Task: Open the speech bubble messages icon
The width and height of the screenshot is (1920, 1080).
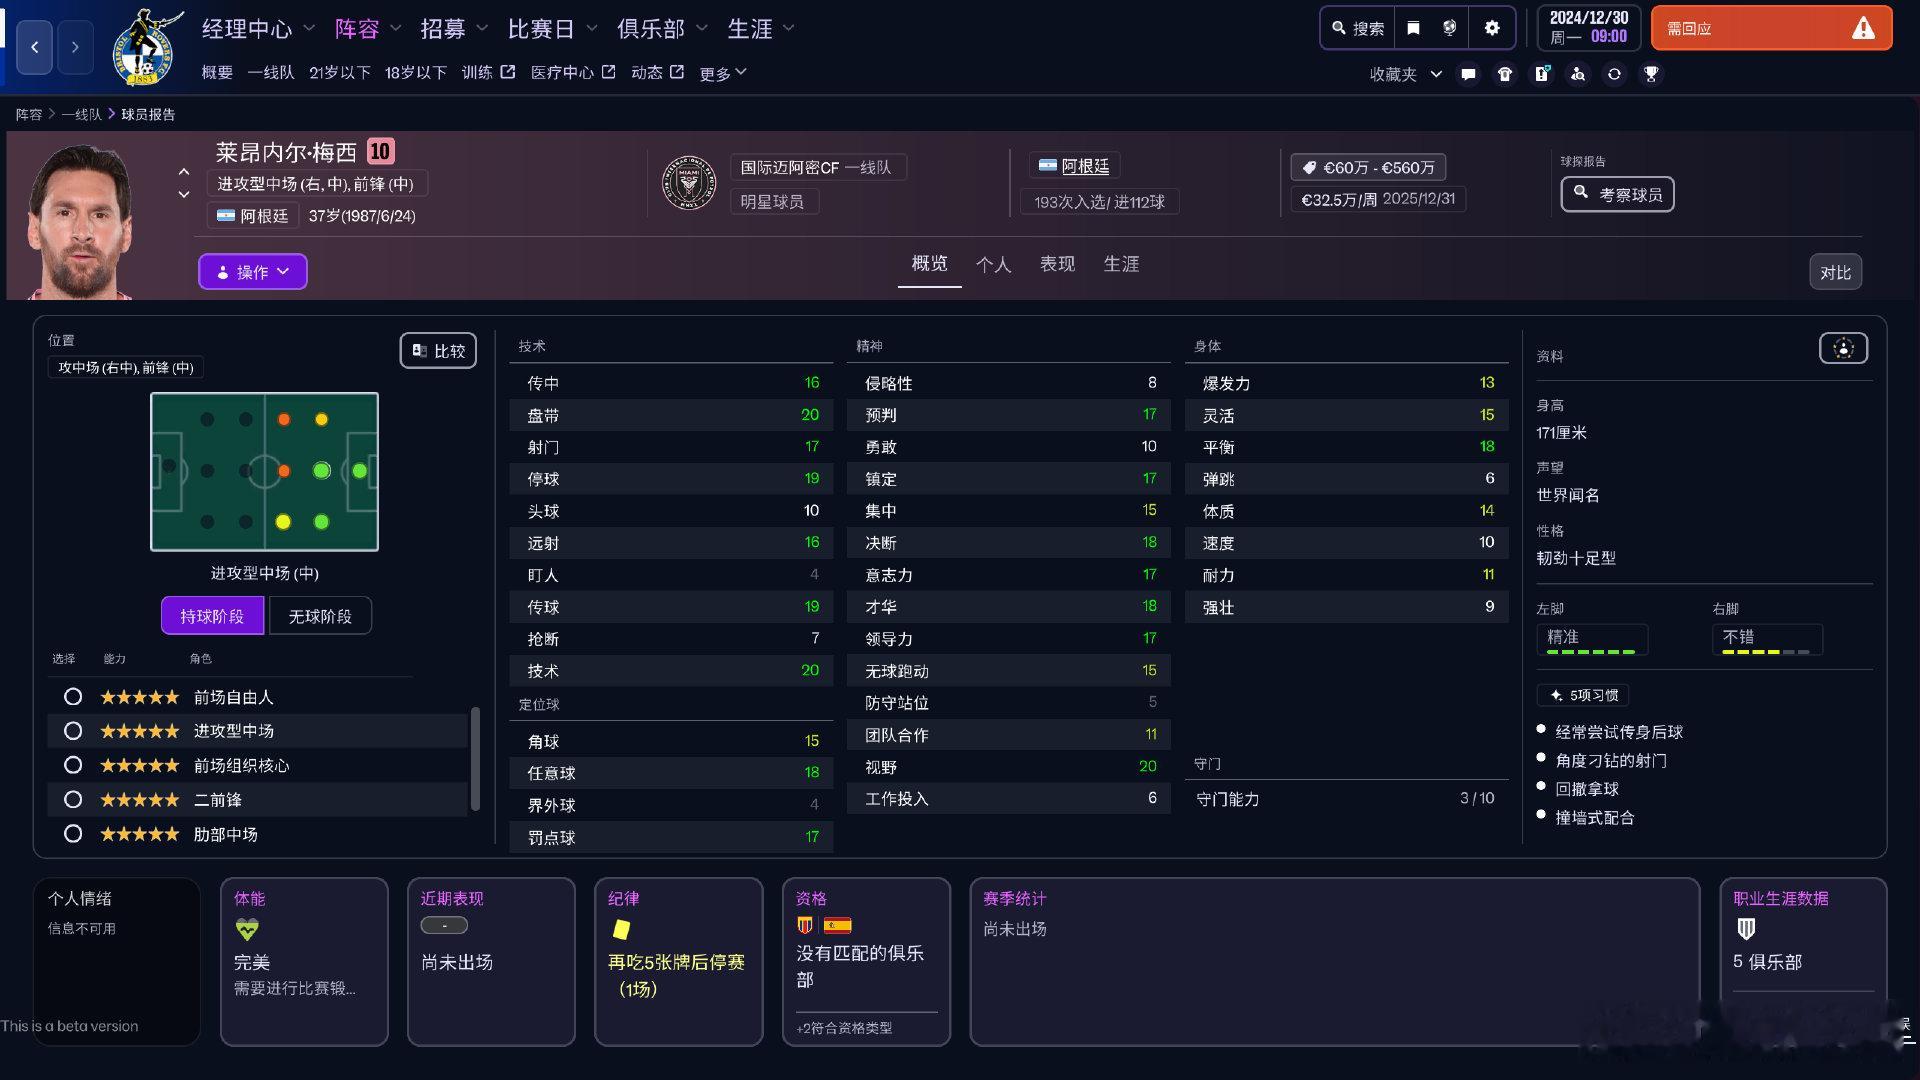Action: (1468, 74)
